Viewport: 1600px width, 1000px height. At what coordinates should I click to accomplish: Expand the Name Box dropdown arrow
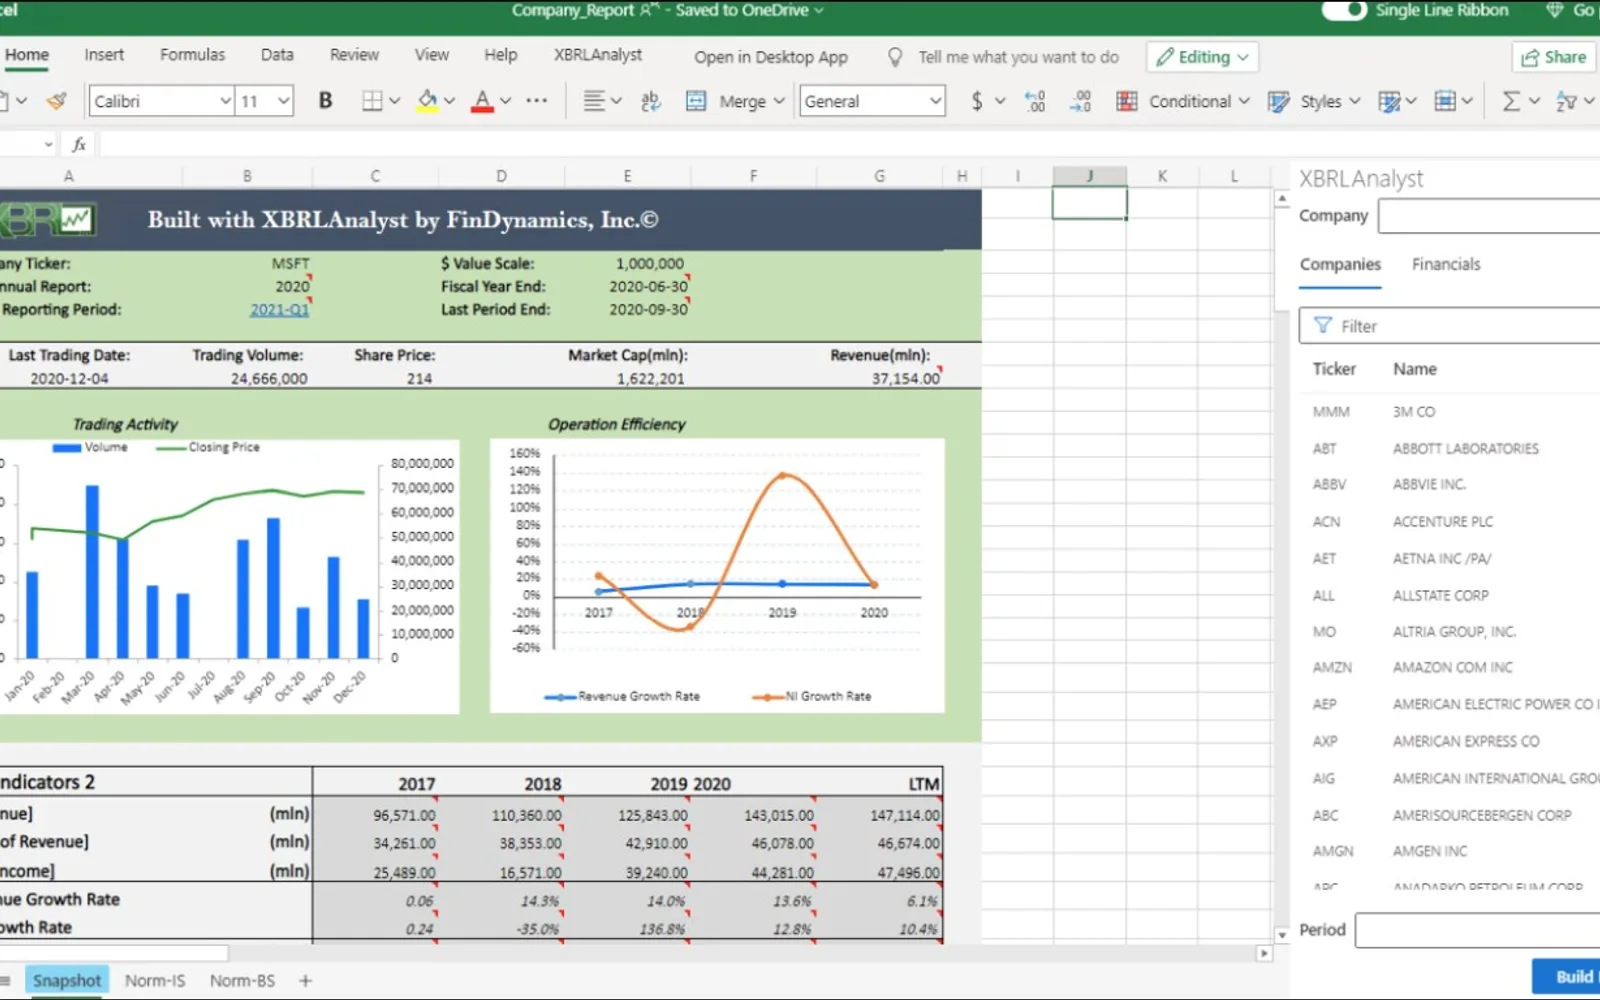tap(48, 145)
